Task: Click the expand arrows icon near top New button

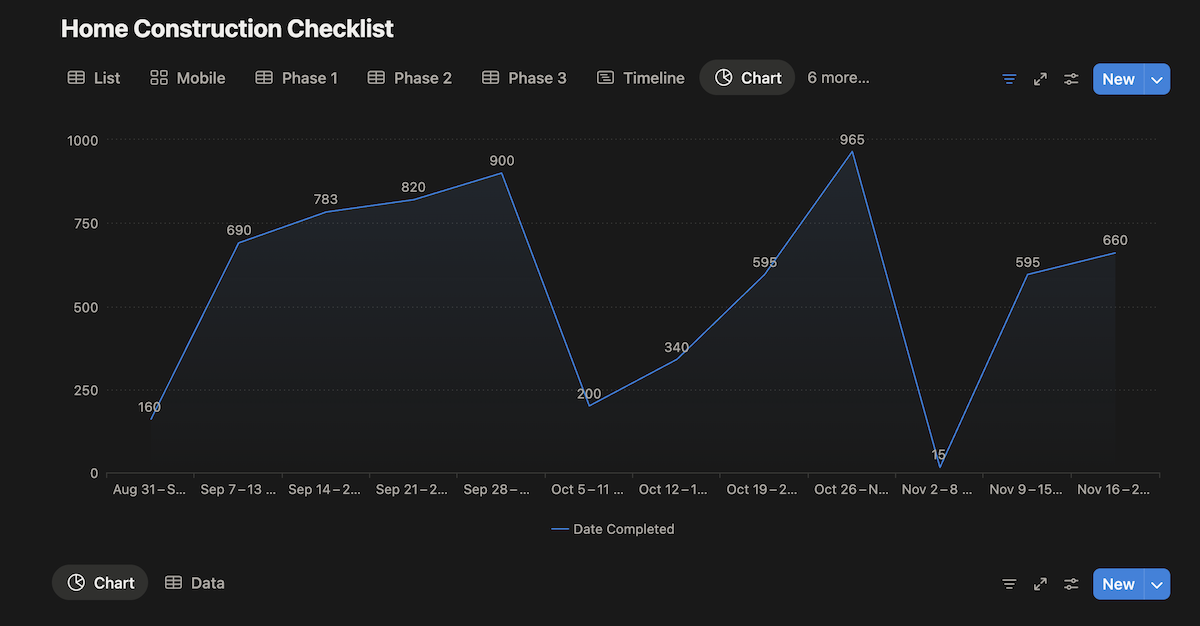Action: [1040, 78]
